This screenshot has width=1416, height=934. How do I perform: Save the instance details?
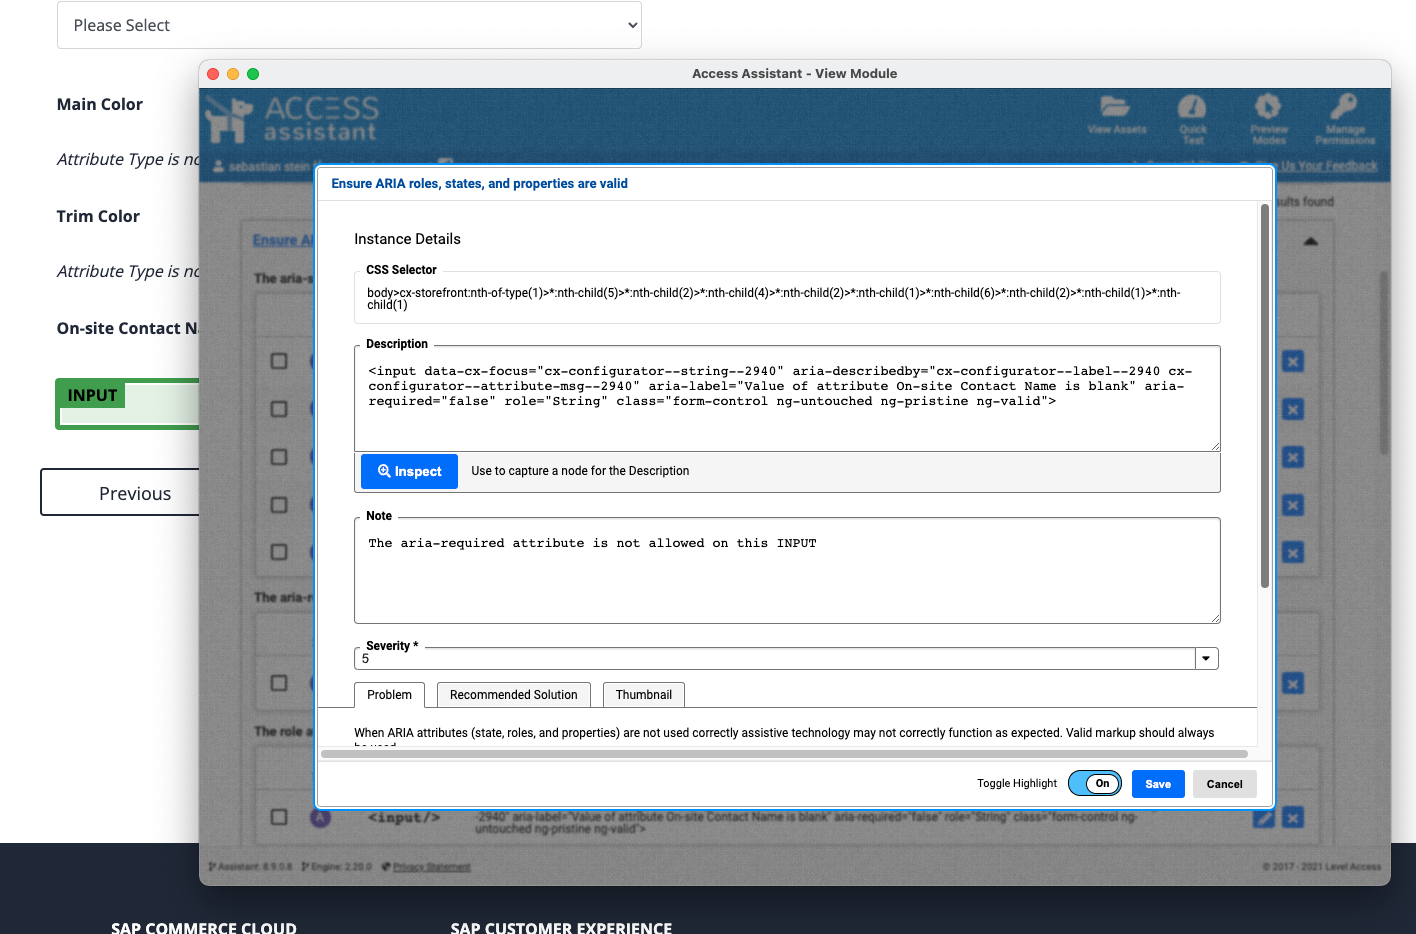(x=1157, y=783)
